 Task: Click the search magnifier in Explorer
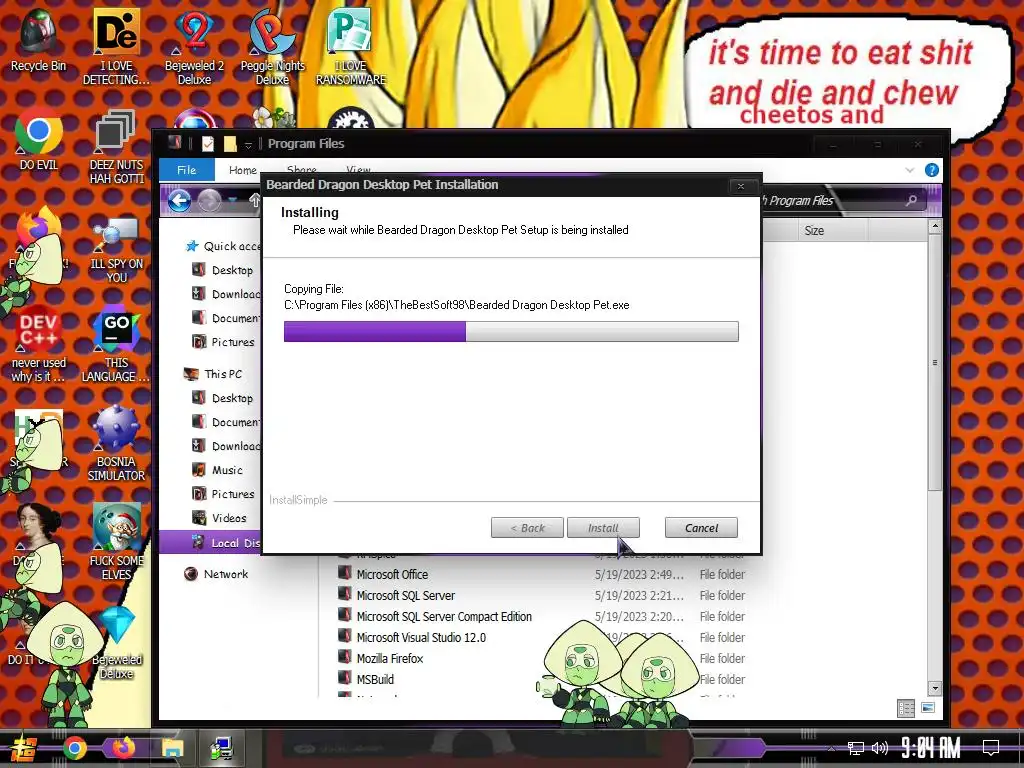point(911,200)
